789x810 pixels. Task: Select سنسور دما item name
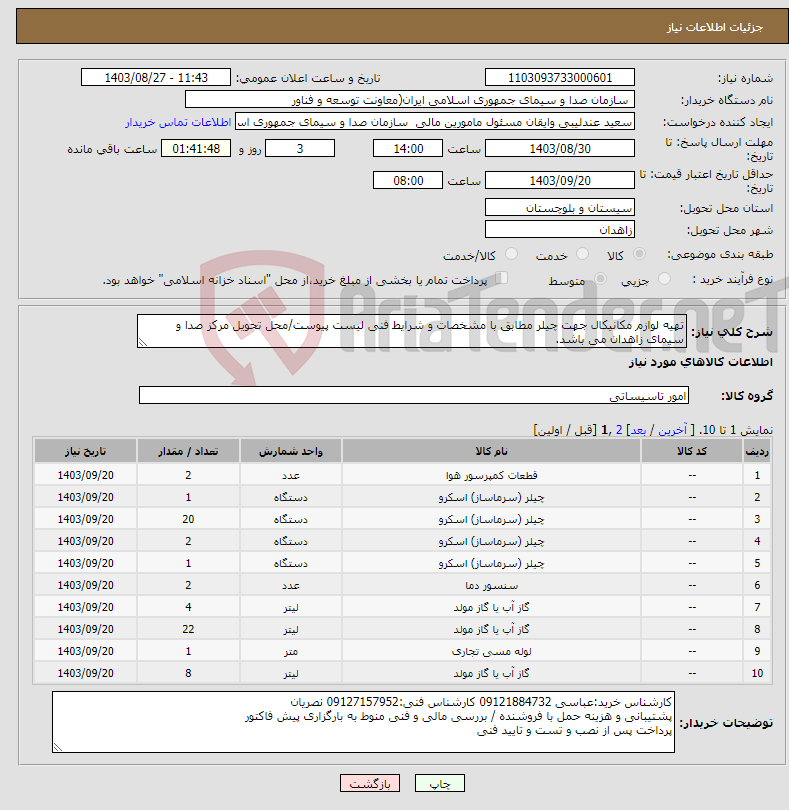(491, 585)
